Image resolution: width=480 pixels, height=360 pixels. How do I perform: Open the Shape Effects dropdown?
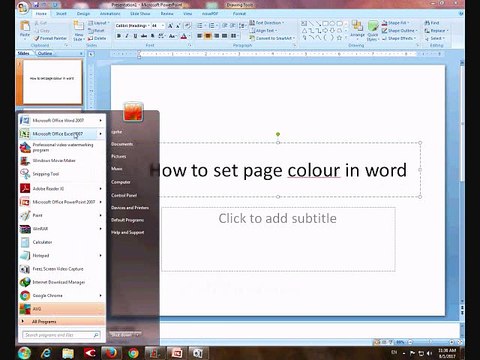pyautogui.click(x=399, y=38)
